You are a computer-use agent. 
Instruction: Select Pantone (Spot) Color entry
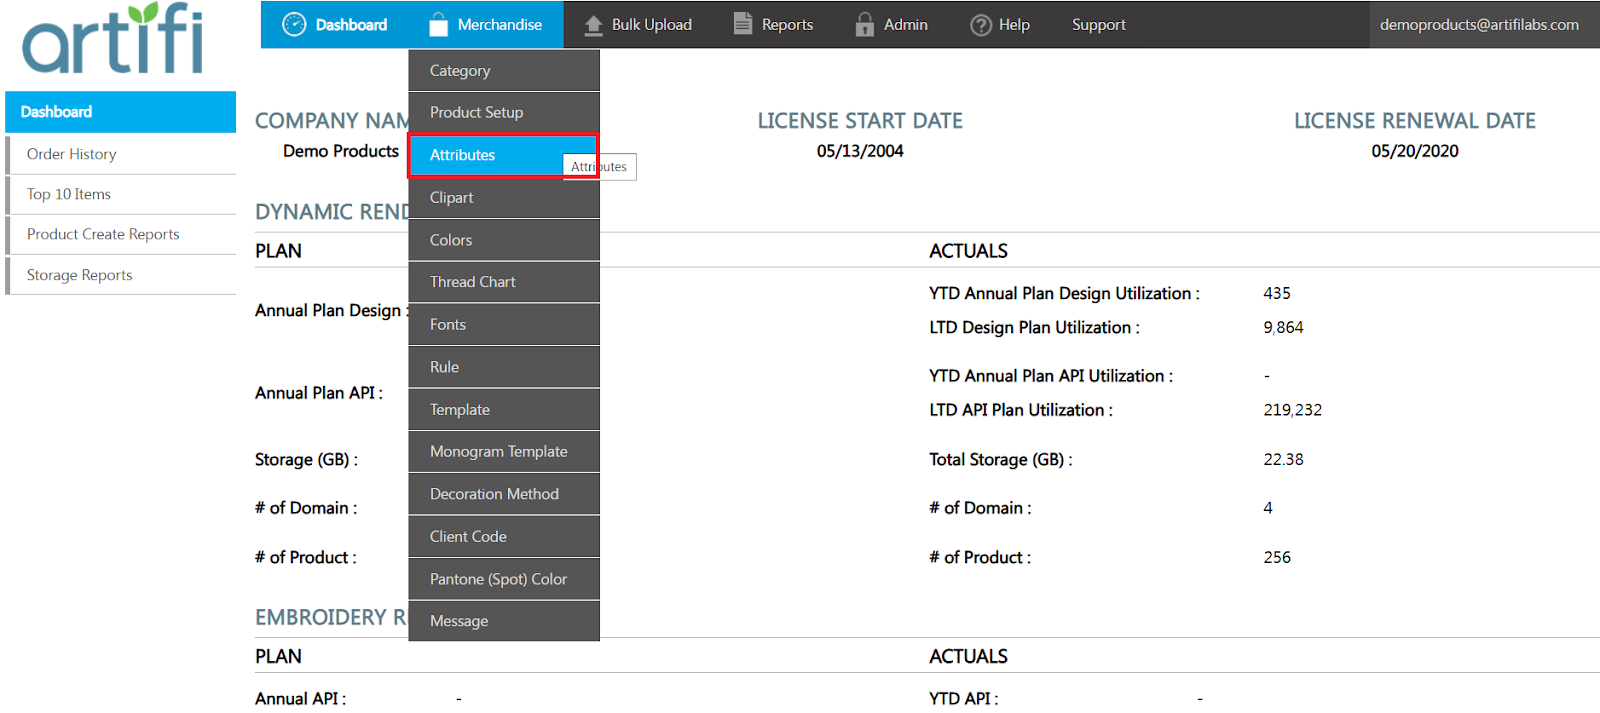pos(504,579)
